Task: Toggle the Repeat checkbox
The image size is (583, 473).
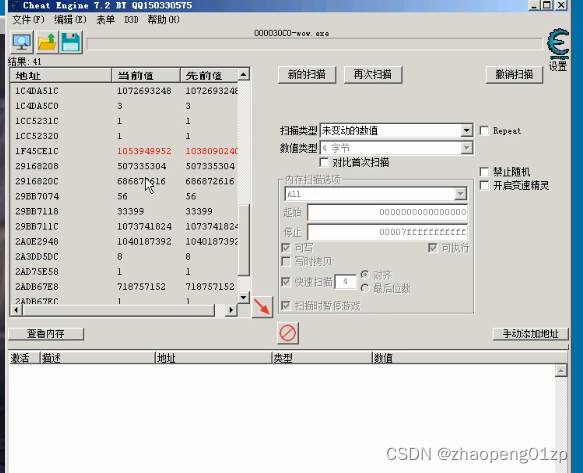Action: 484,131
